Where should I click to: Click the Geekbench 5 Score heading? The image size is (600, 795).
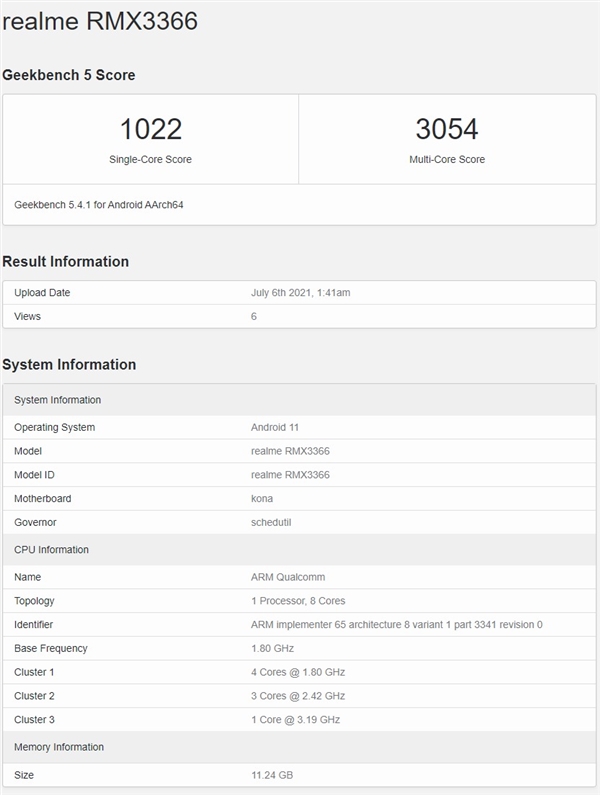pos(69,75)
